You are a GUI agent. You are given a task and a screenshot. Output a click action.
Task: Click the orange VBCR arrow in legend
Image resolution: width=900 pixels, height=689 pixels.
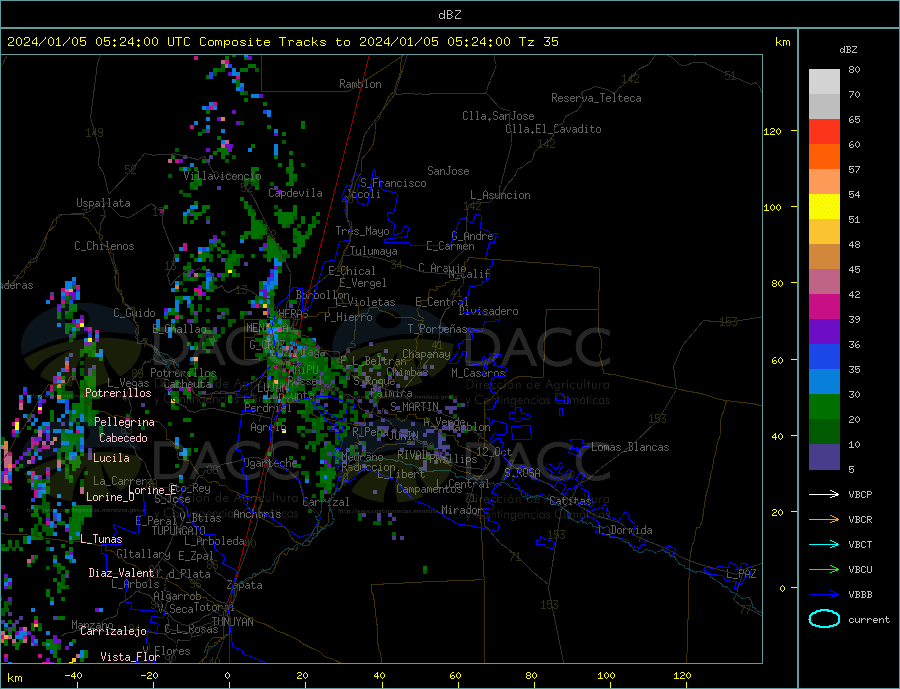pos(824,520)
